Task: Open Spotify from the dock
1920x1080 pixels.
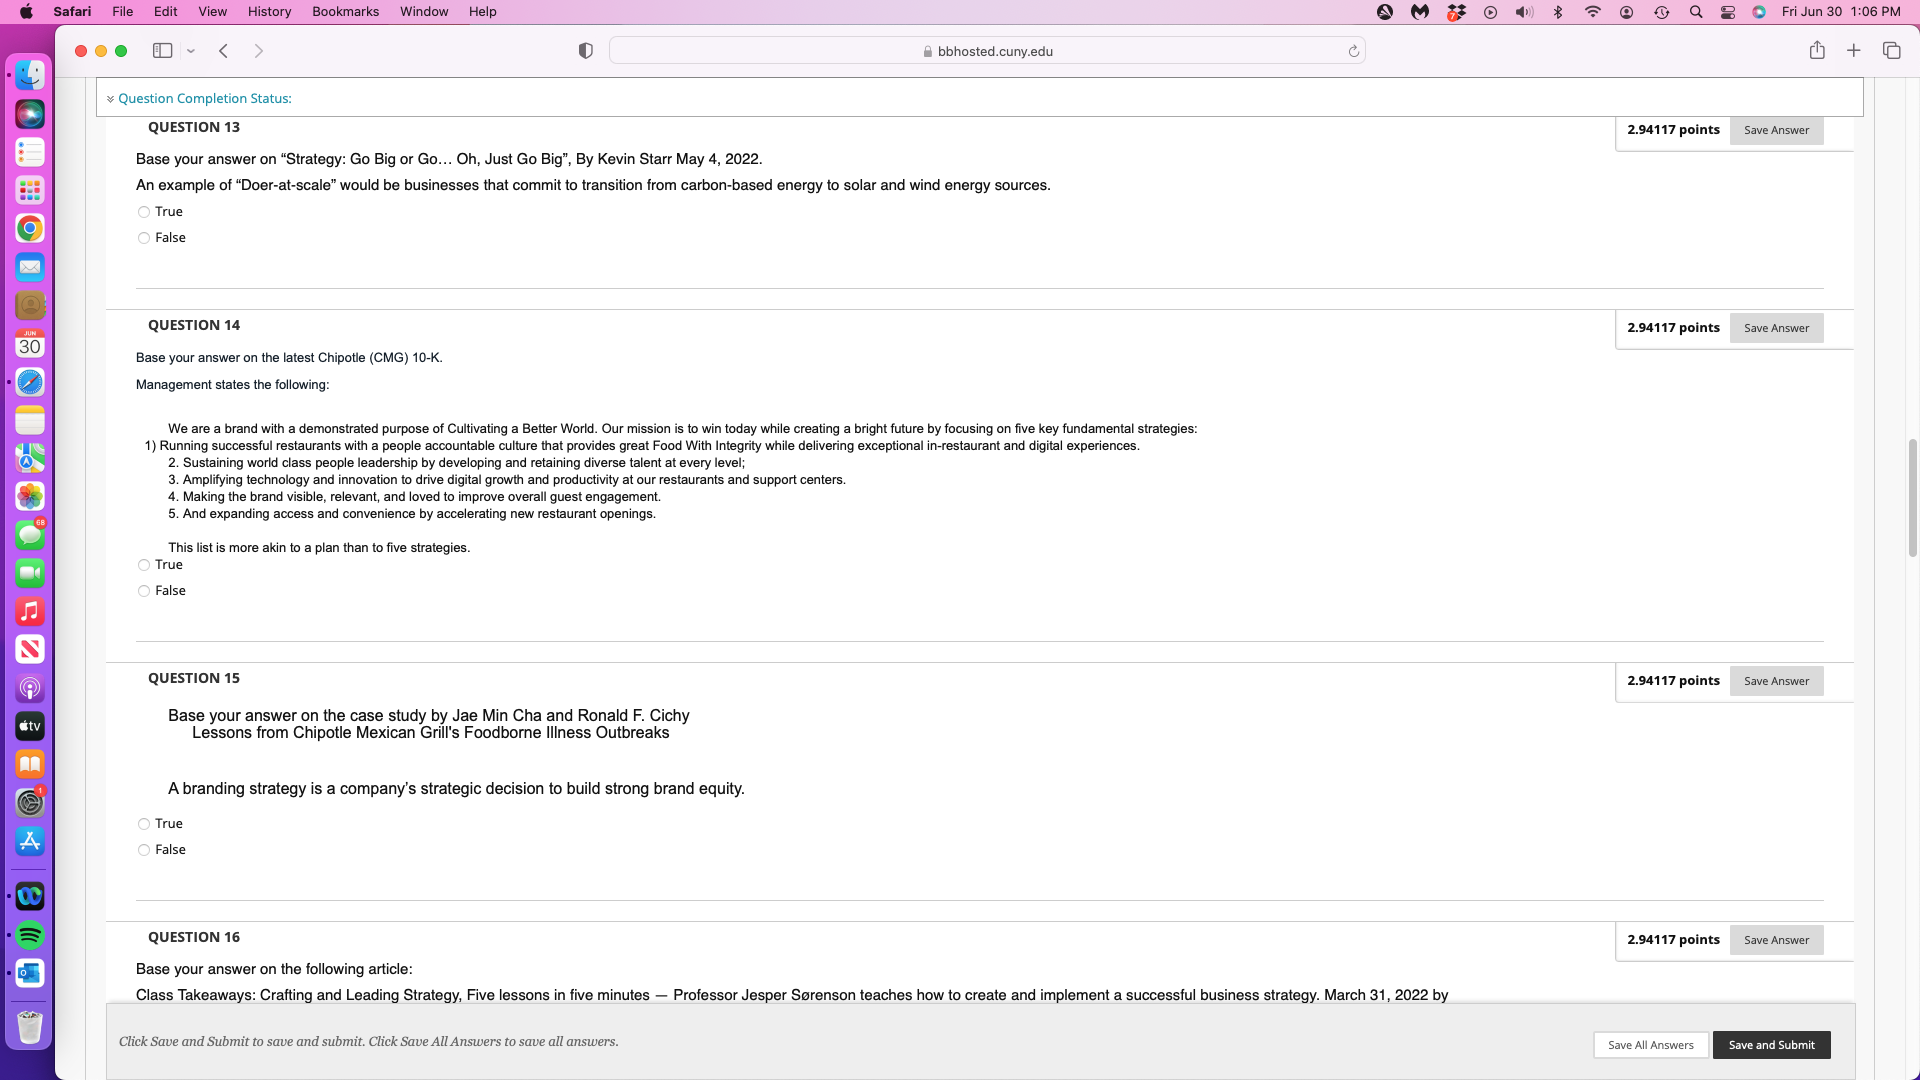Action: (x=30, y=935)
